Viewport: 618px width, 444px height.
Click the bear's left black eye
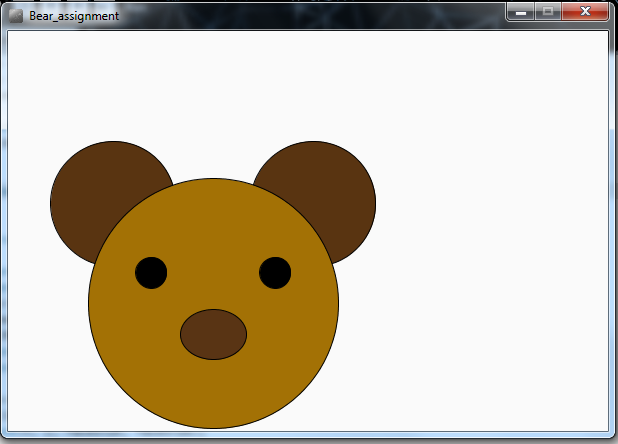tap(151, 272)
